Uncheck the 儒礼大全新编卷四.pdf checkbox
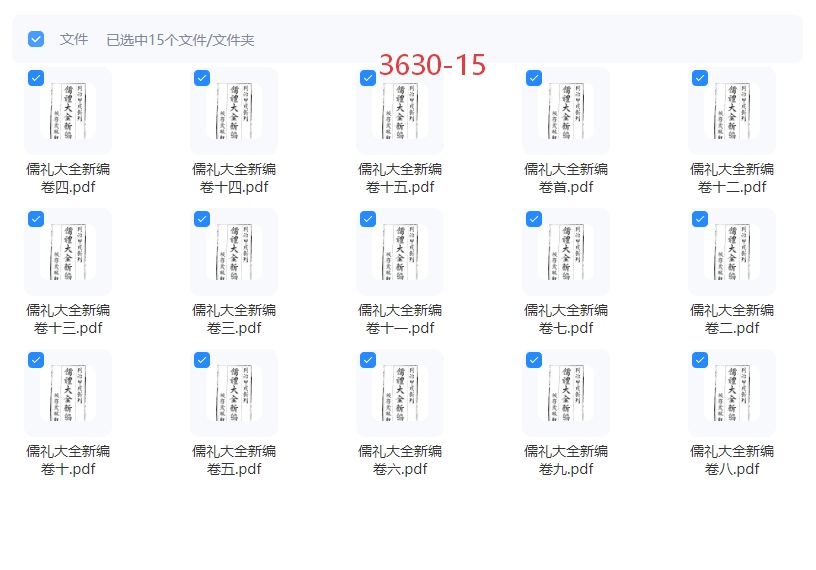816x570 pixels. (36, 78)
